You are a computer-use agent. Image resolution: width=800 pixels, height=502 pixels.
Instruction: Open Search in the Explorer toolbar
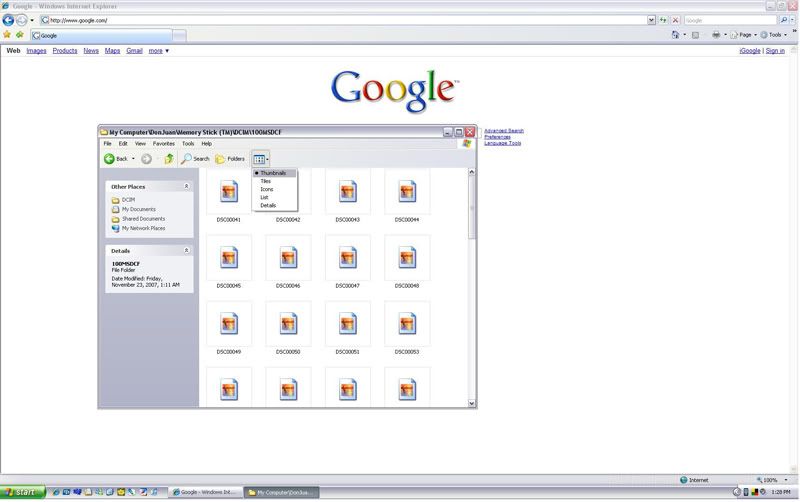point(195,159)
